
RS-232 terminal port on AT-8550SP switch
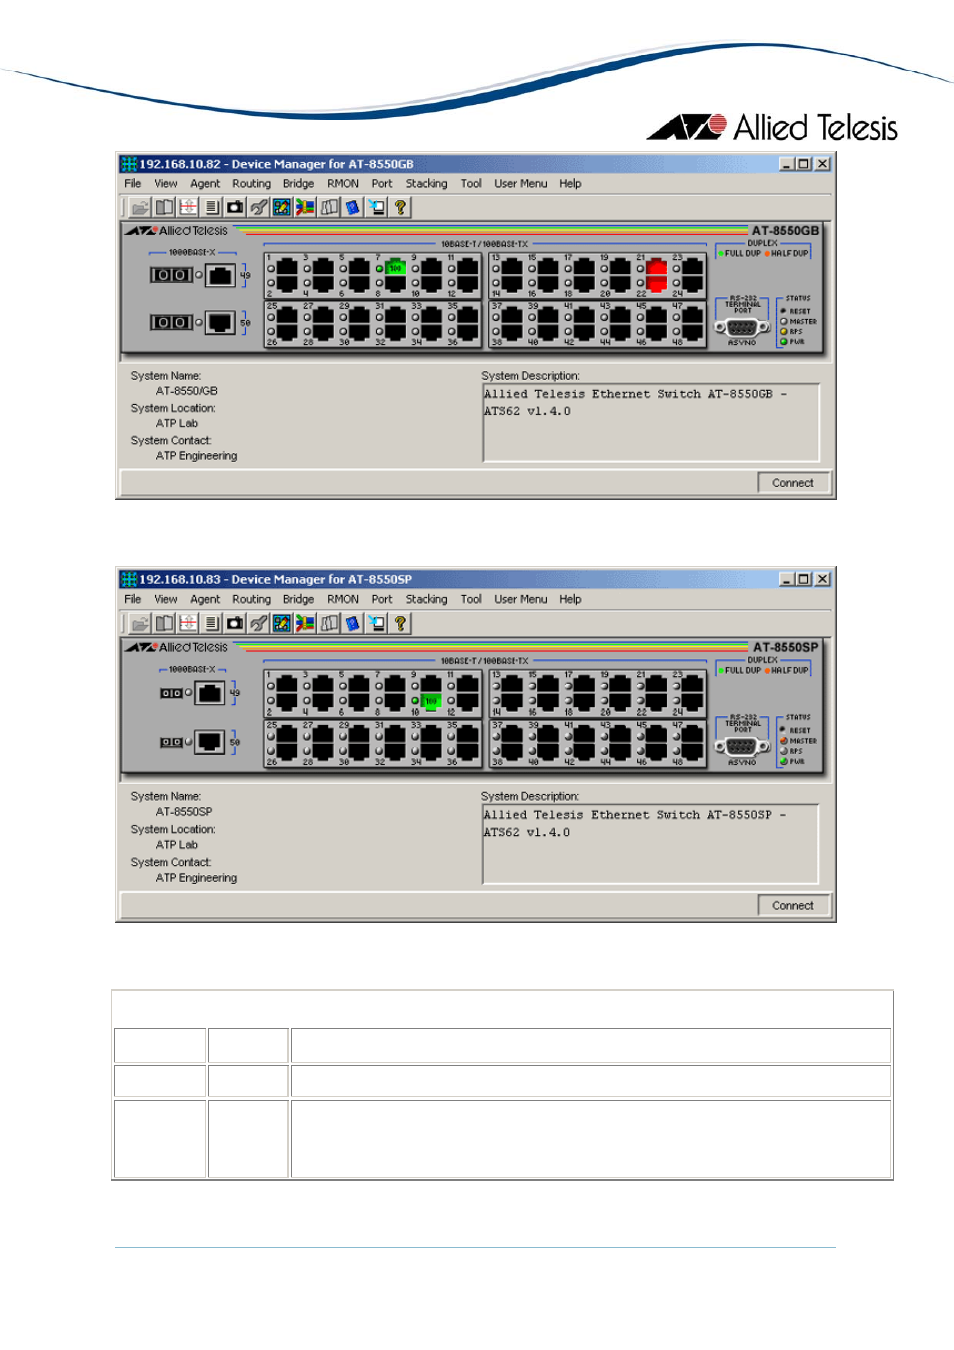(742, 745)
